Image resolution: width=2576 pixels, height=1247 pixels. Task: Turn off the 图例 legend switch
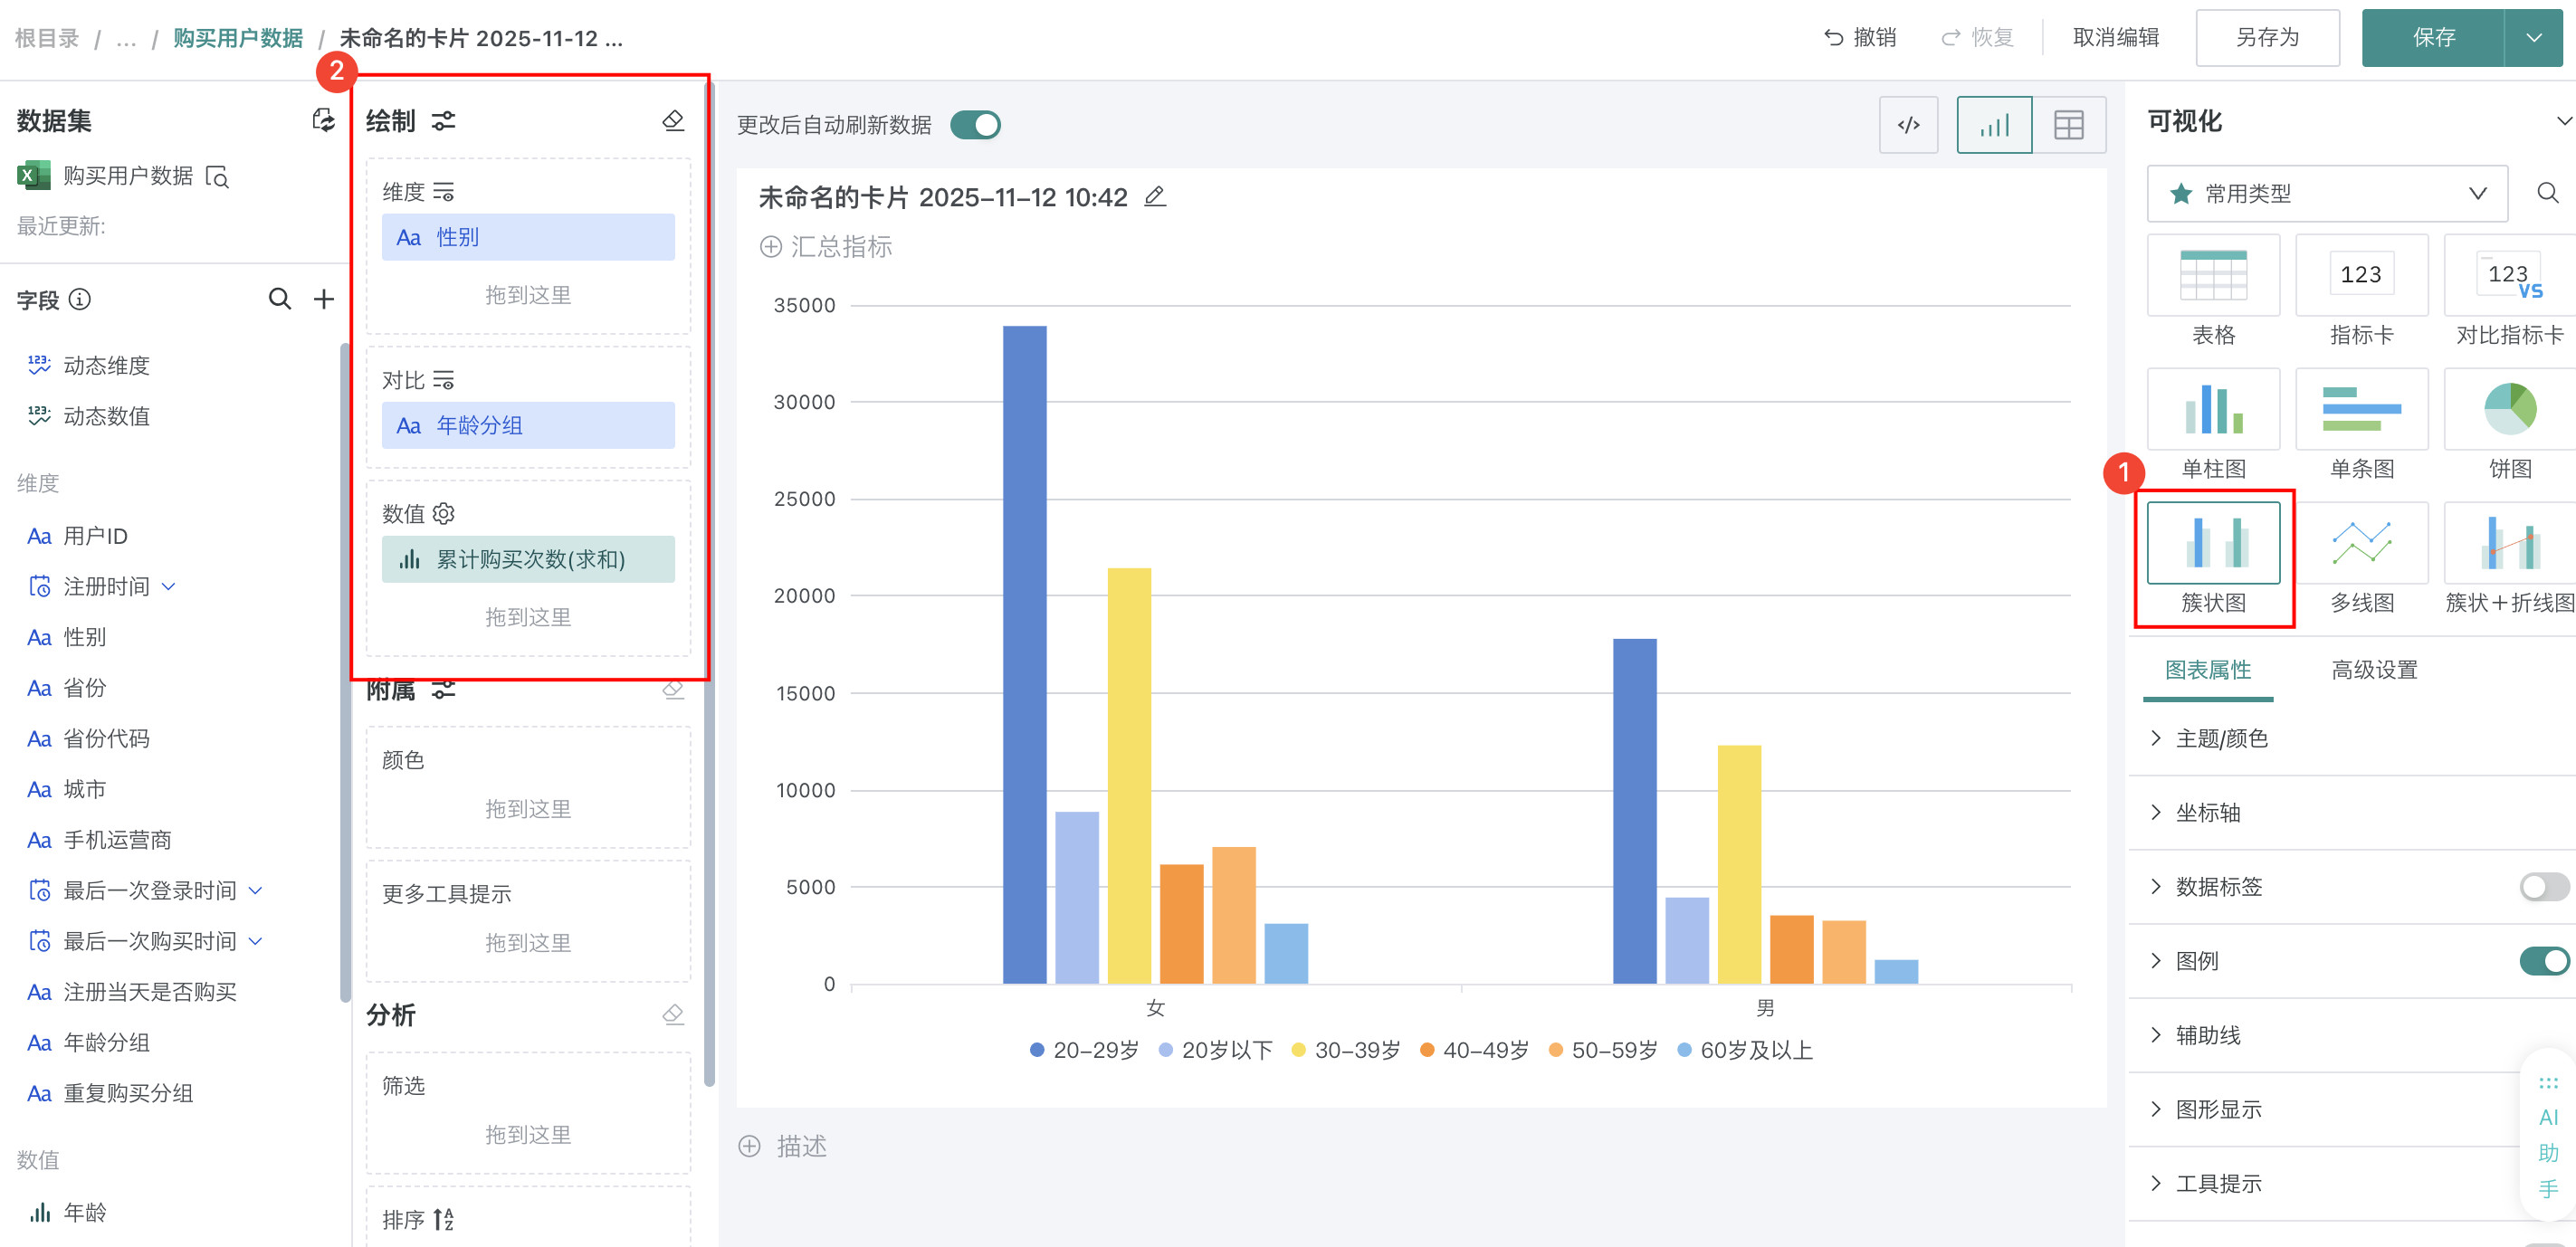[2543, 960]
